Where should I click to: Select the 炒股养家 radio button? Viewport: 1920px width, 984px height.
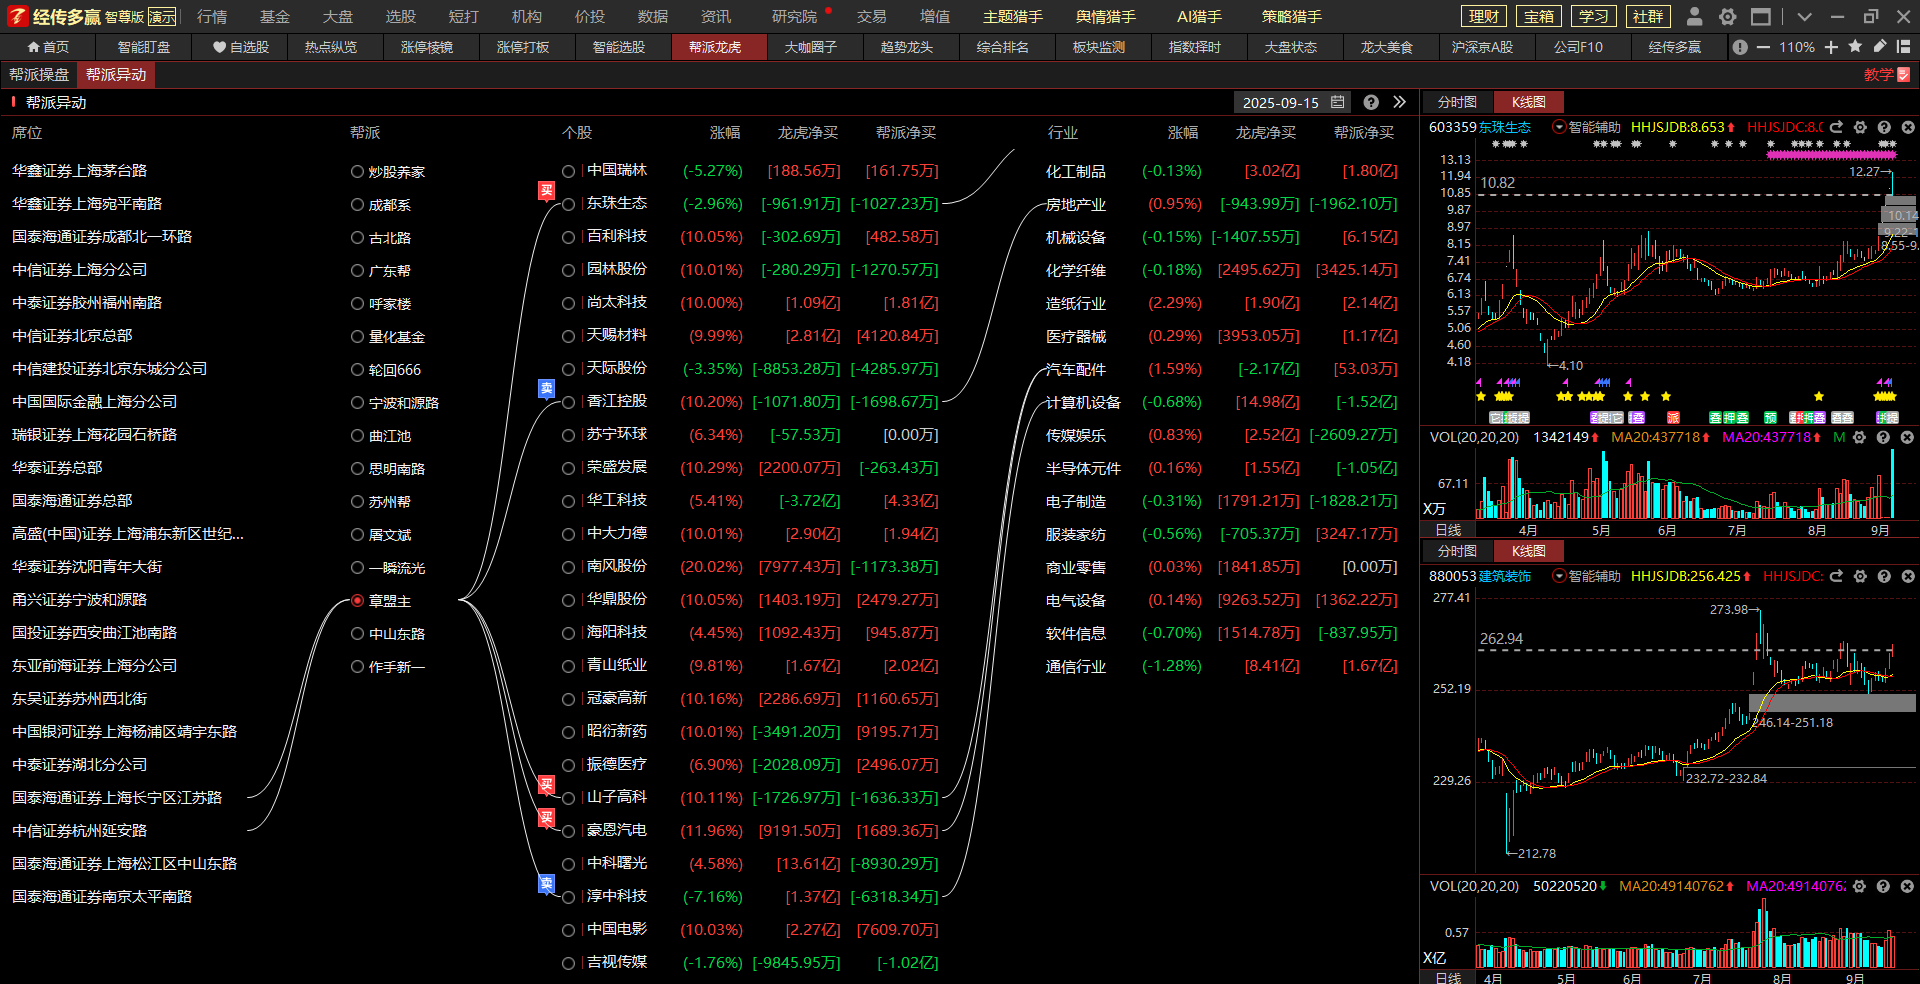357,171
